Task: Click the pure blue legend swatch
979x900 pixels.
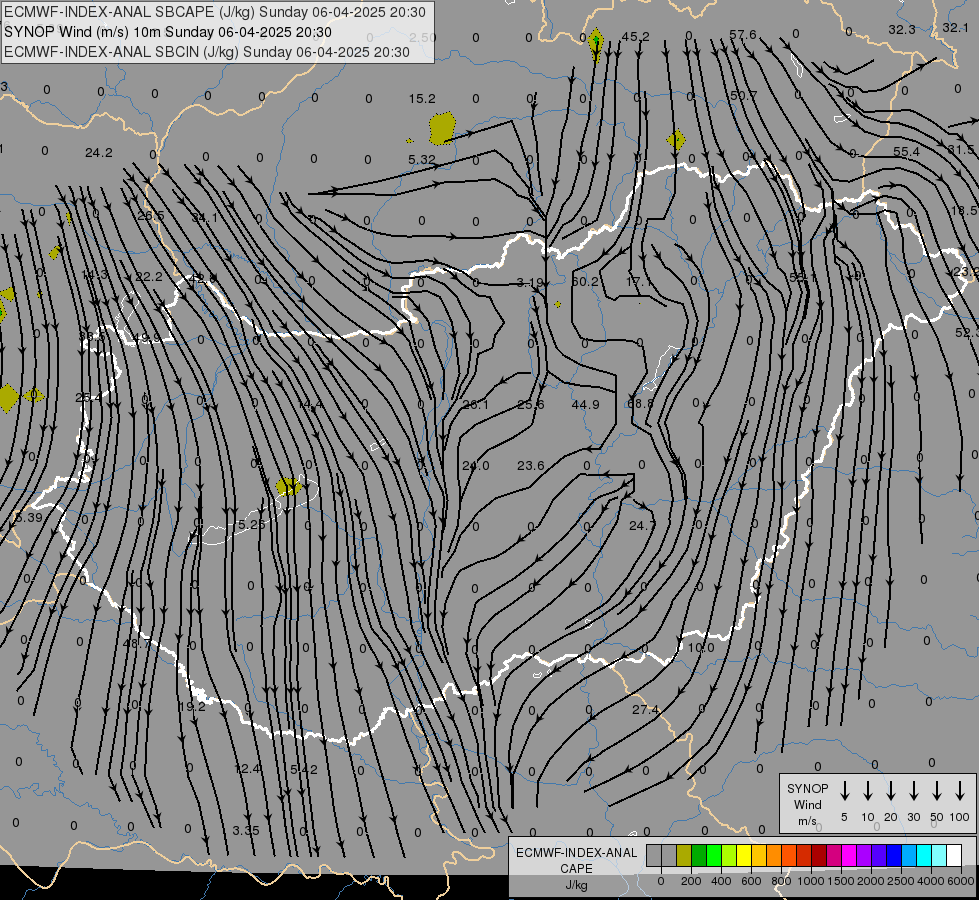Action: pos(894,855)
